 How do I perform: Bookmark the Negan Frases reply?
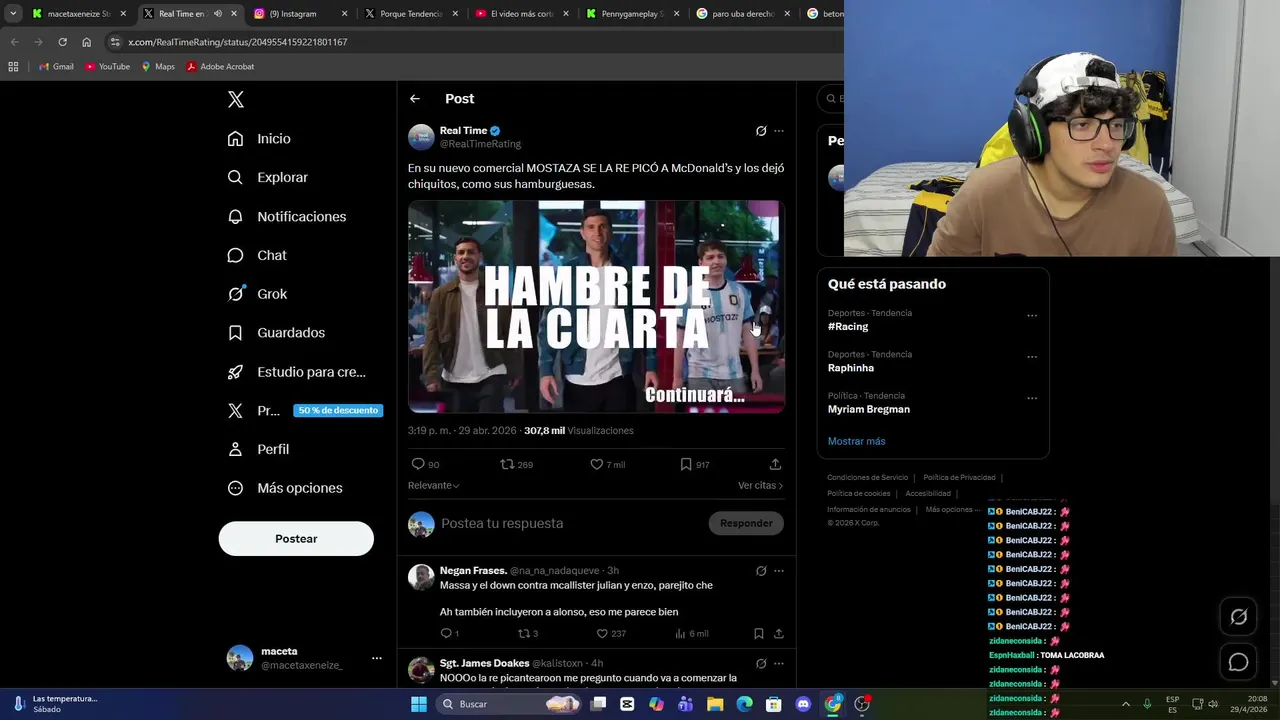click(759, 633)
